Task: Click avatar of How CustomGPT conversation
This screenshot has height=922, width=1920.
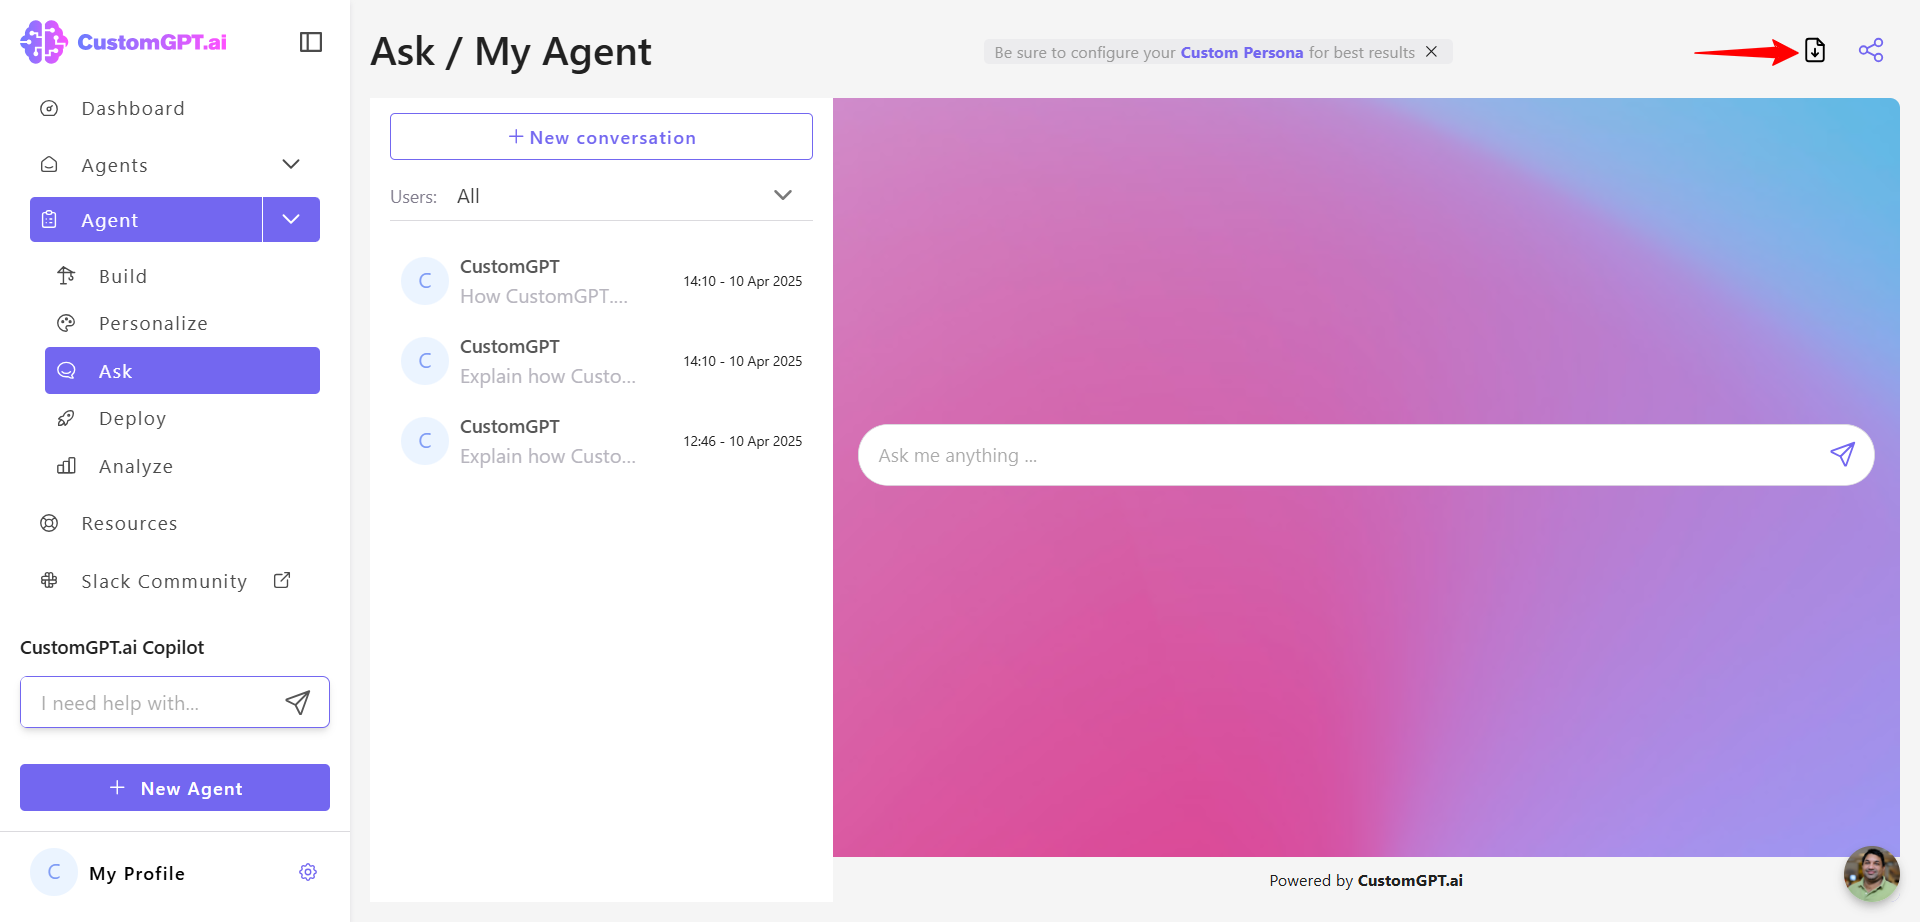Action: tap(425, 281)
